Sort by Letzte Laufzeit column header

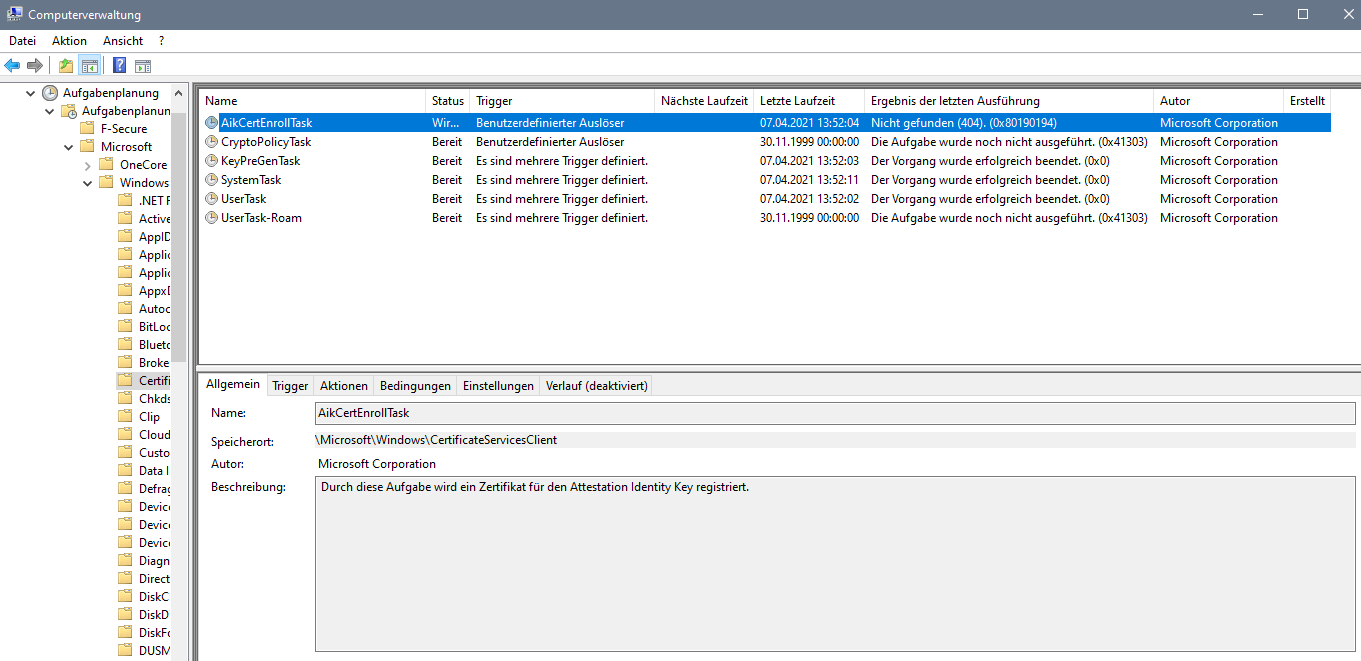tap(810, 101)
